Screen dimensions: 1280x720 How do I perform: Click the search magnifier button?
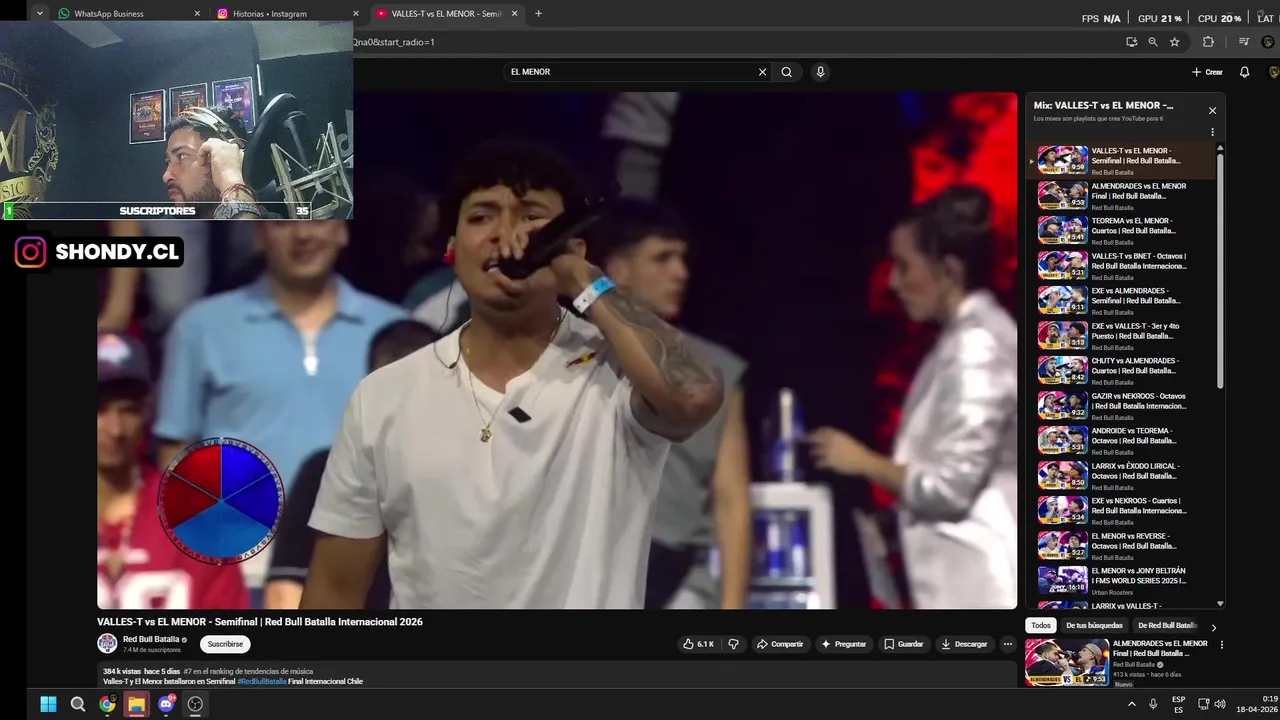[787, 72]
